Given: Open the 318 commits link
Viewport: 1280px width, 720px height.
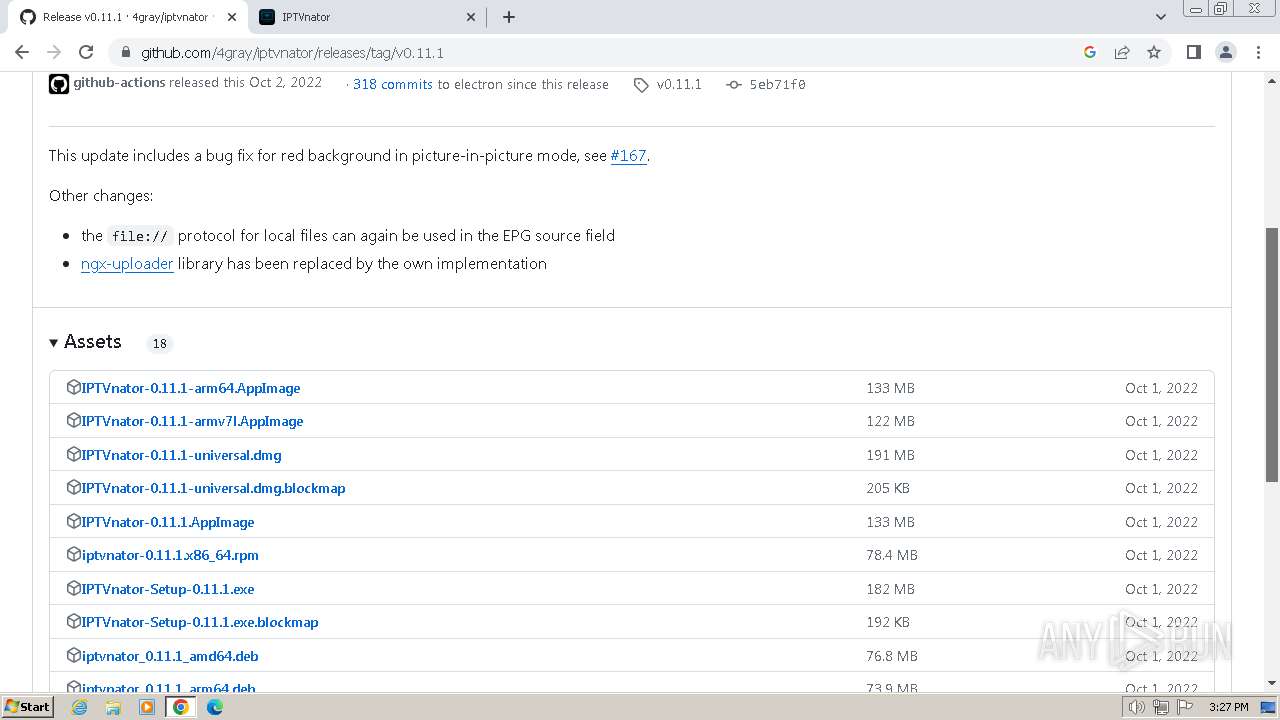Looking at the screenshot, I should click(x=393, y=84).
